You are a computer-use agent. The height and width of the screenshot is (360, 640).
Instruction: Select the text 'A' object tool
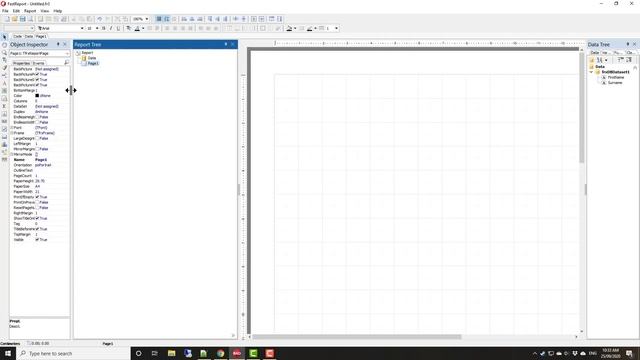[4, 83]
